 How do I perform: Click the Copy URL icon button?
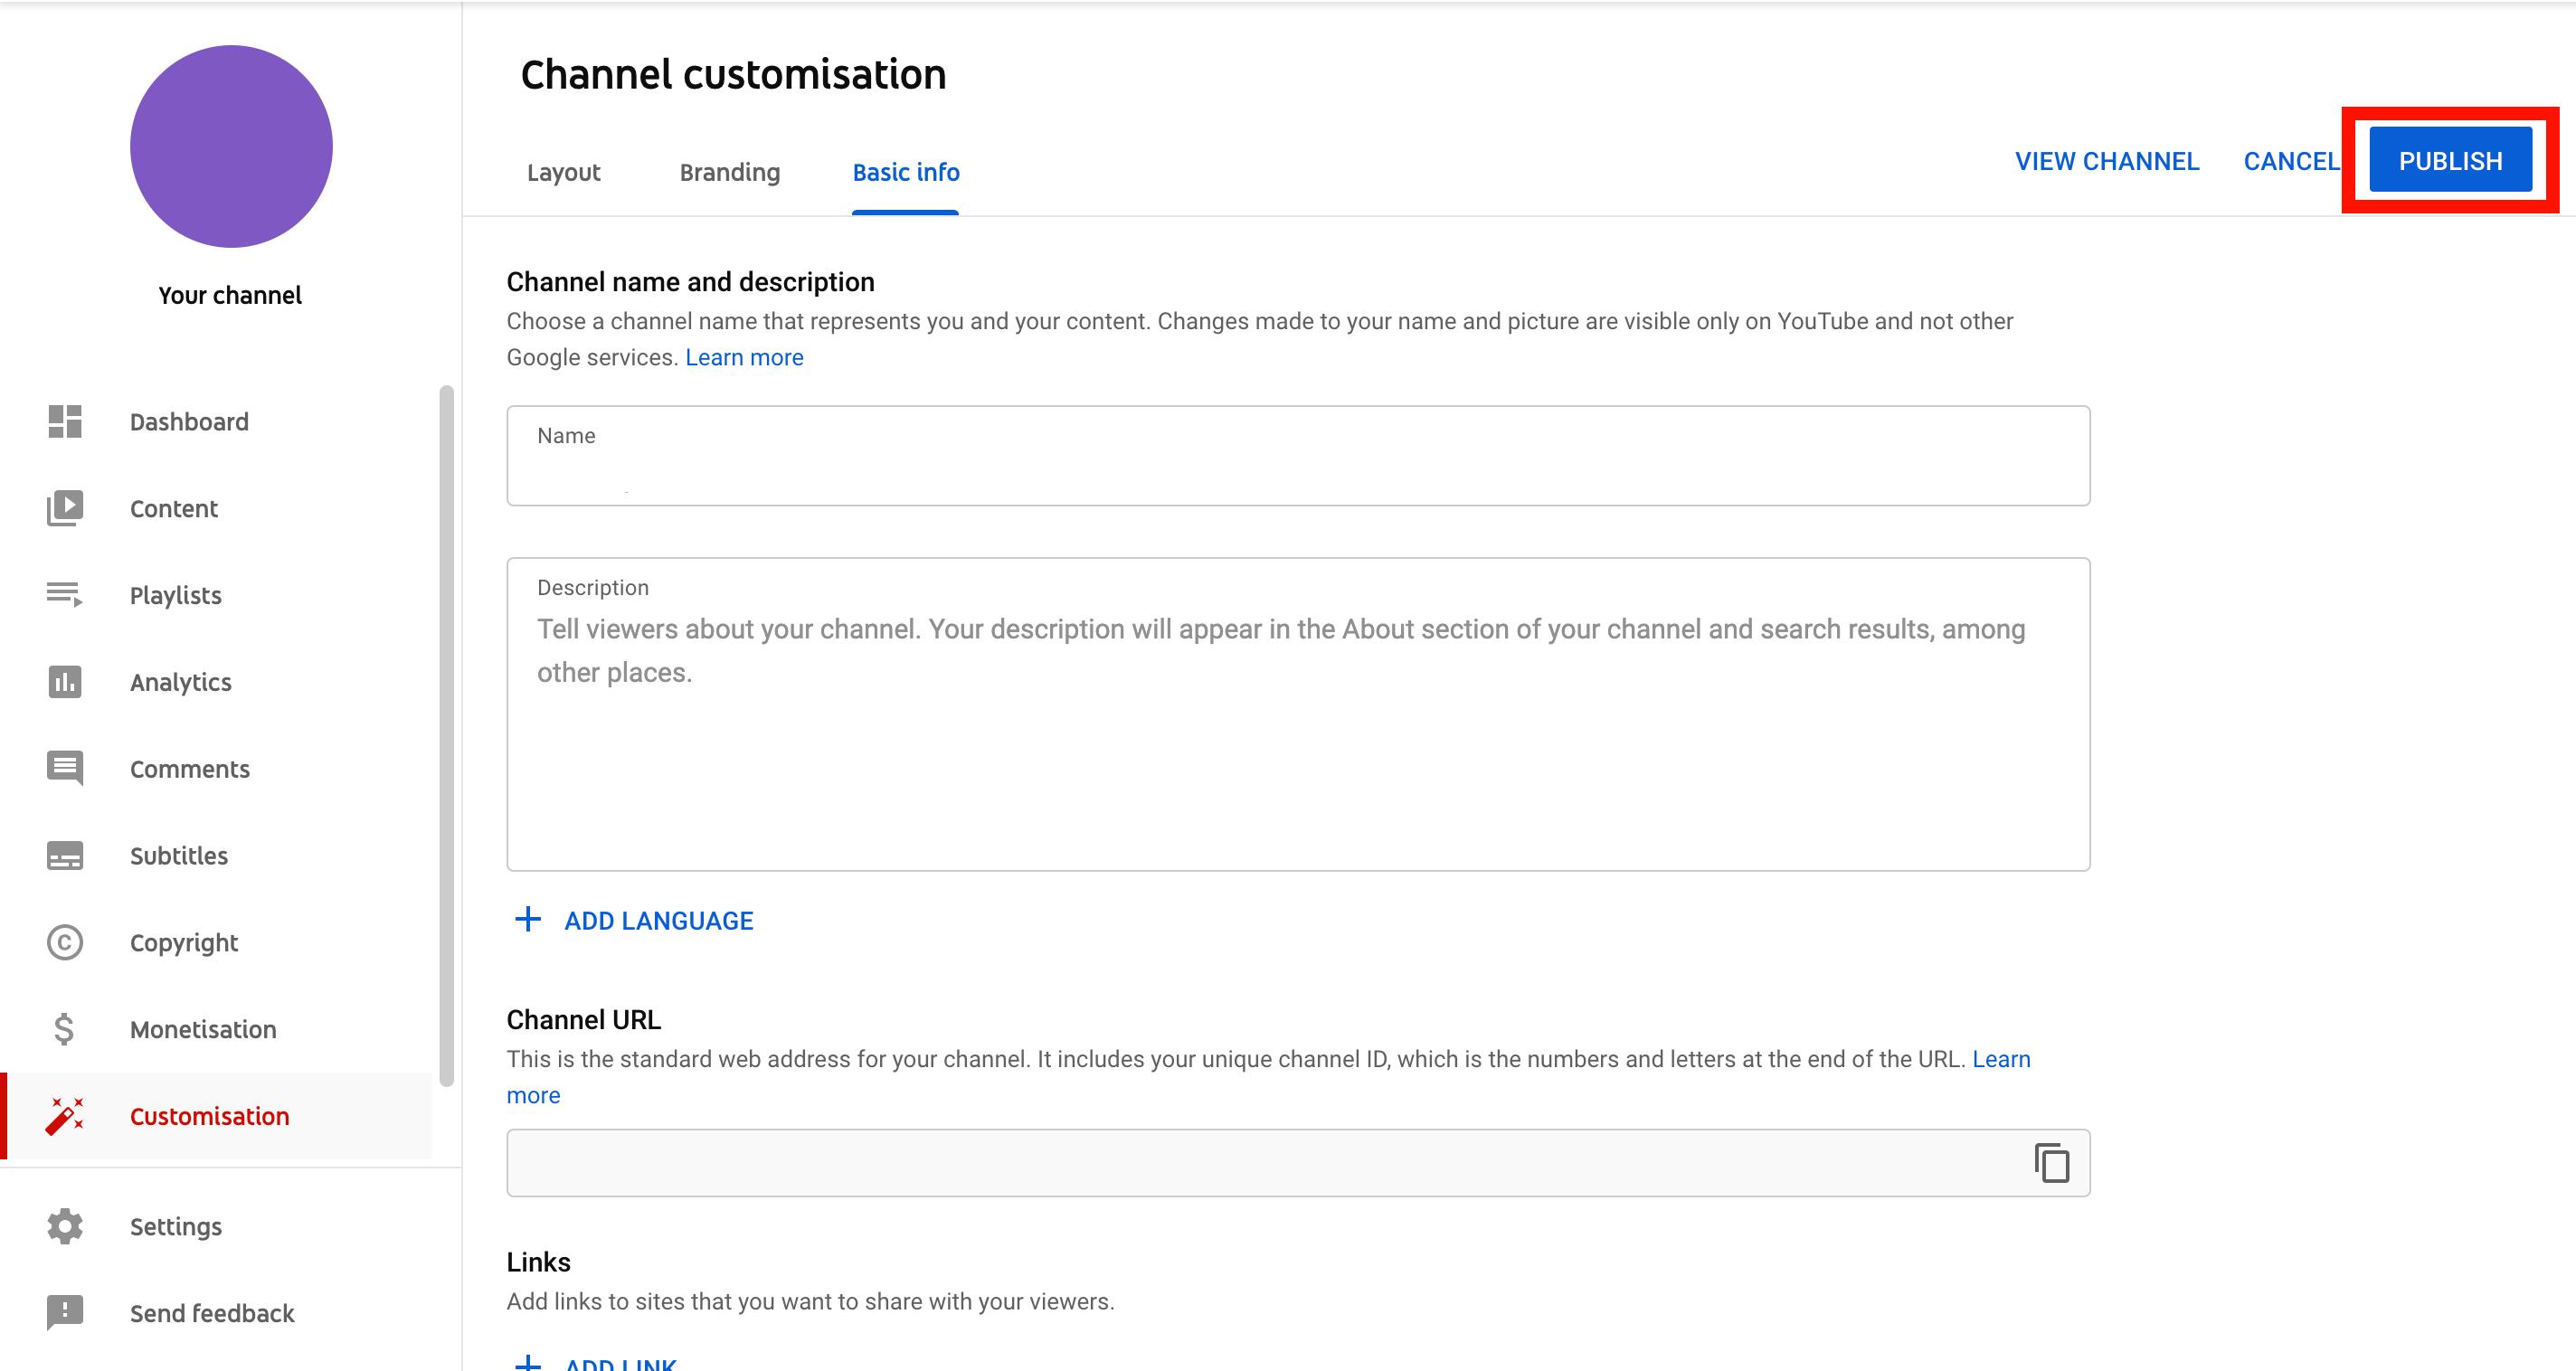[x=2051, y=1163]
